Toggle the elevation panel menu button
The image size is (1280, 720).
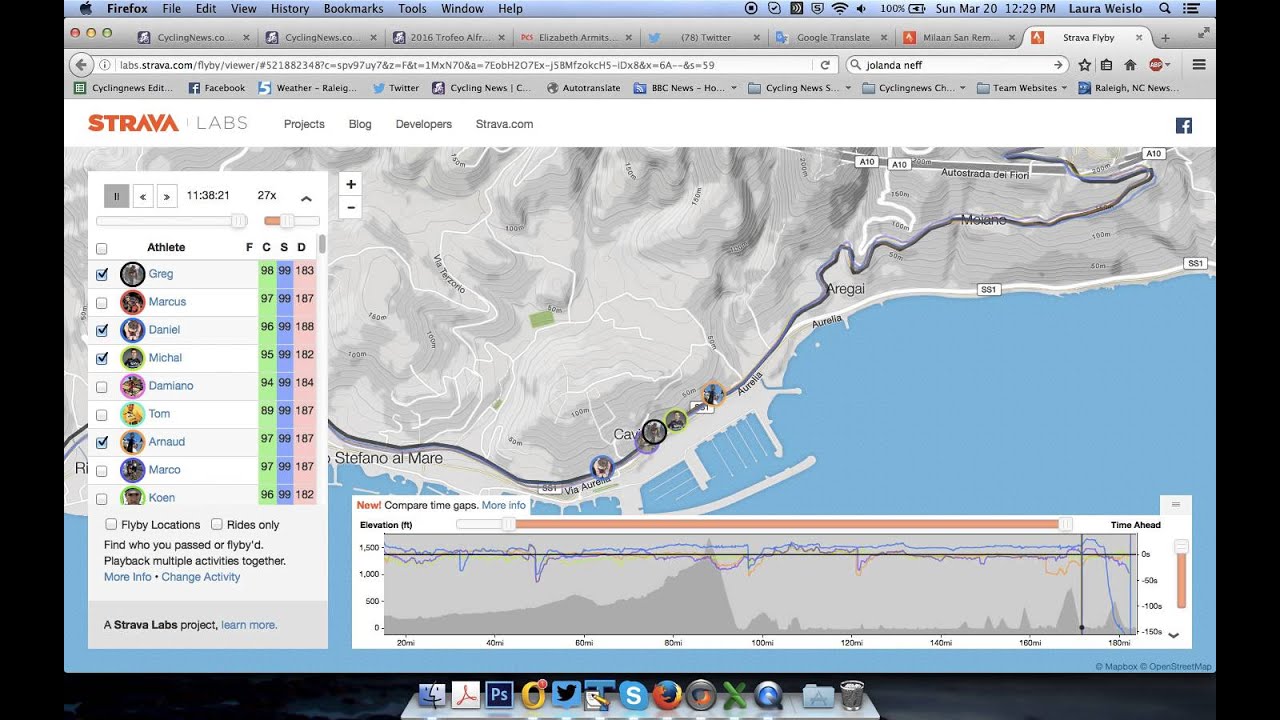(1176, 504)
